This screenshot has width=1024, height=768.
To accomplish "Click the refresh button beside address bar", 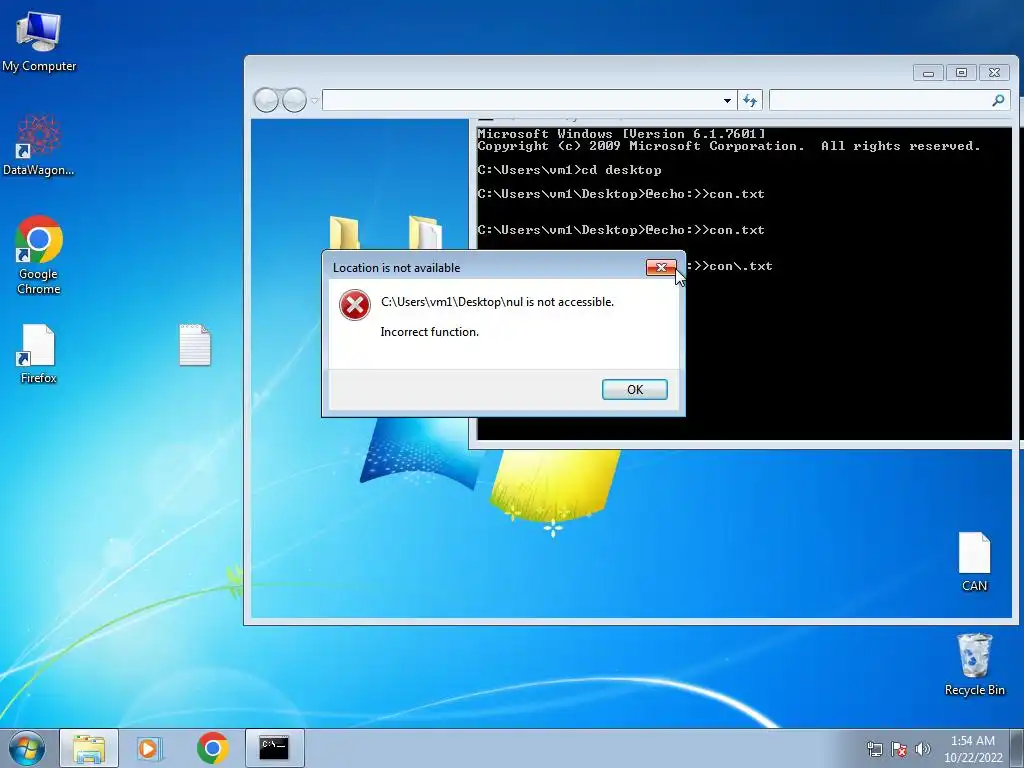I will 750,101.
